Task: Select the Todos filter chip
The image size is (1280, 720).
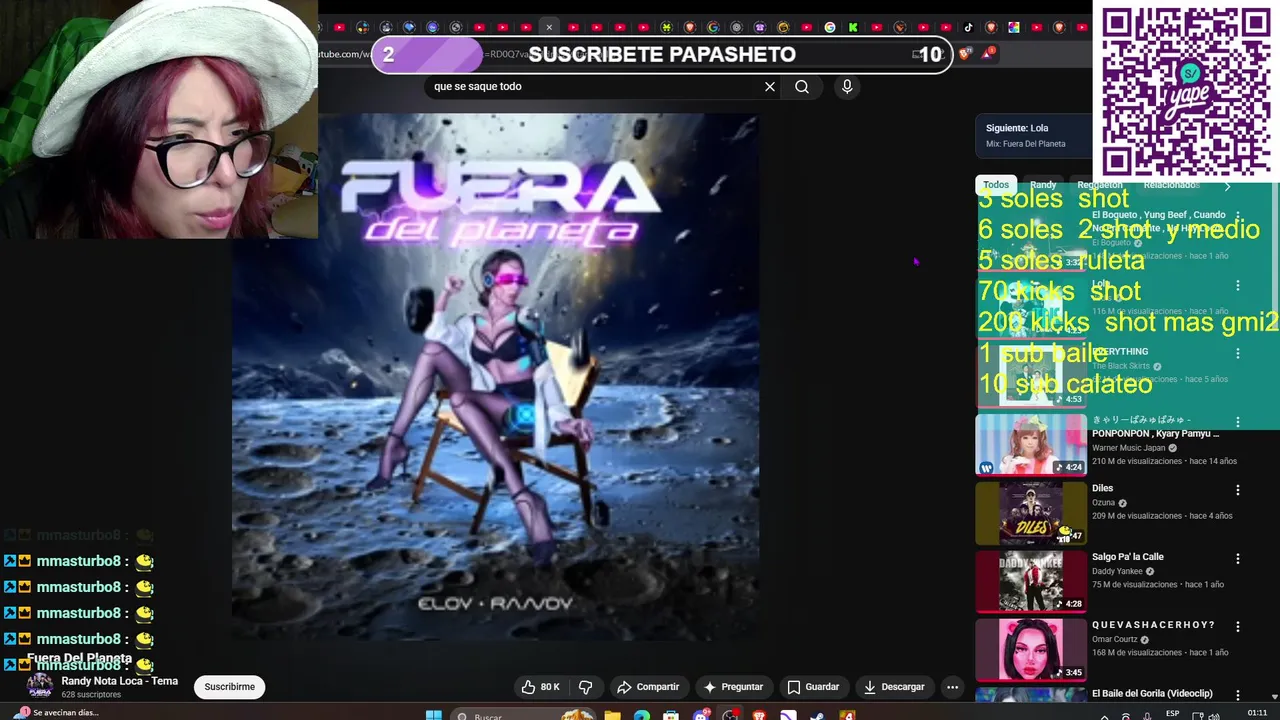Action: pyautogui.click(x=996, y=185)
